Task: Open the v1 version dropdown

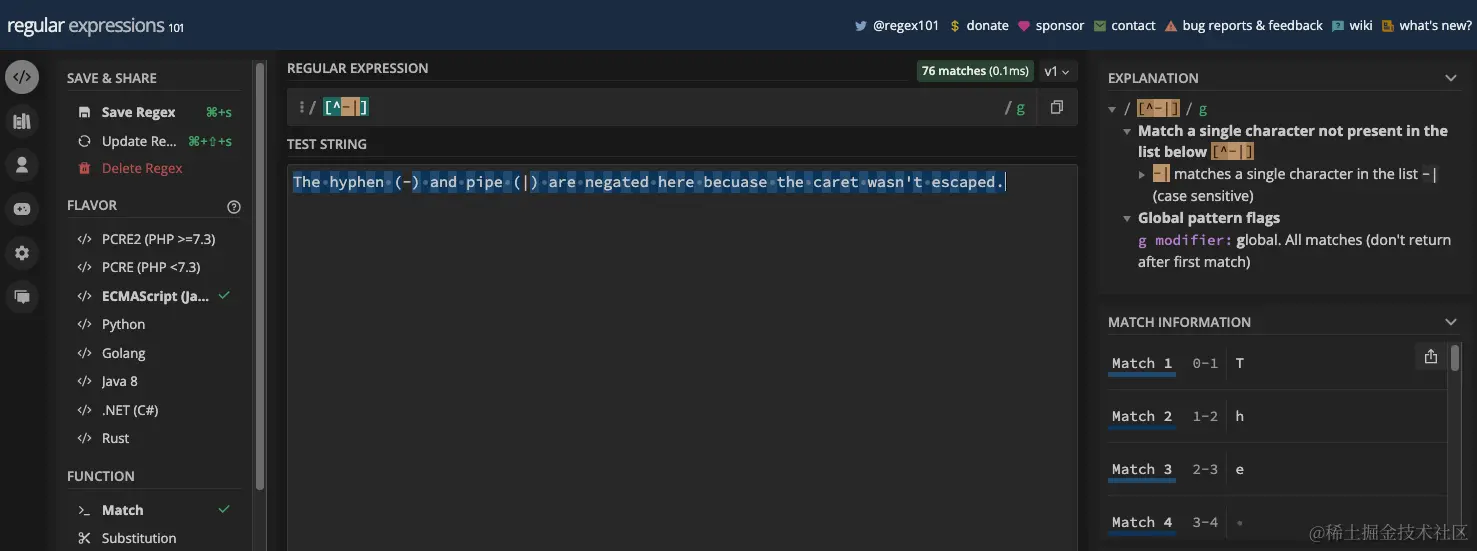Action: point(1057,71)
